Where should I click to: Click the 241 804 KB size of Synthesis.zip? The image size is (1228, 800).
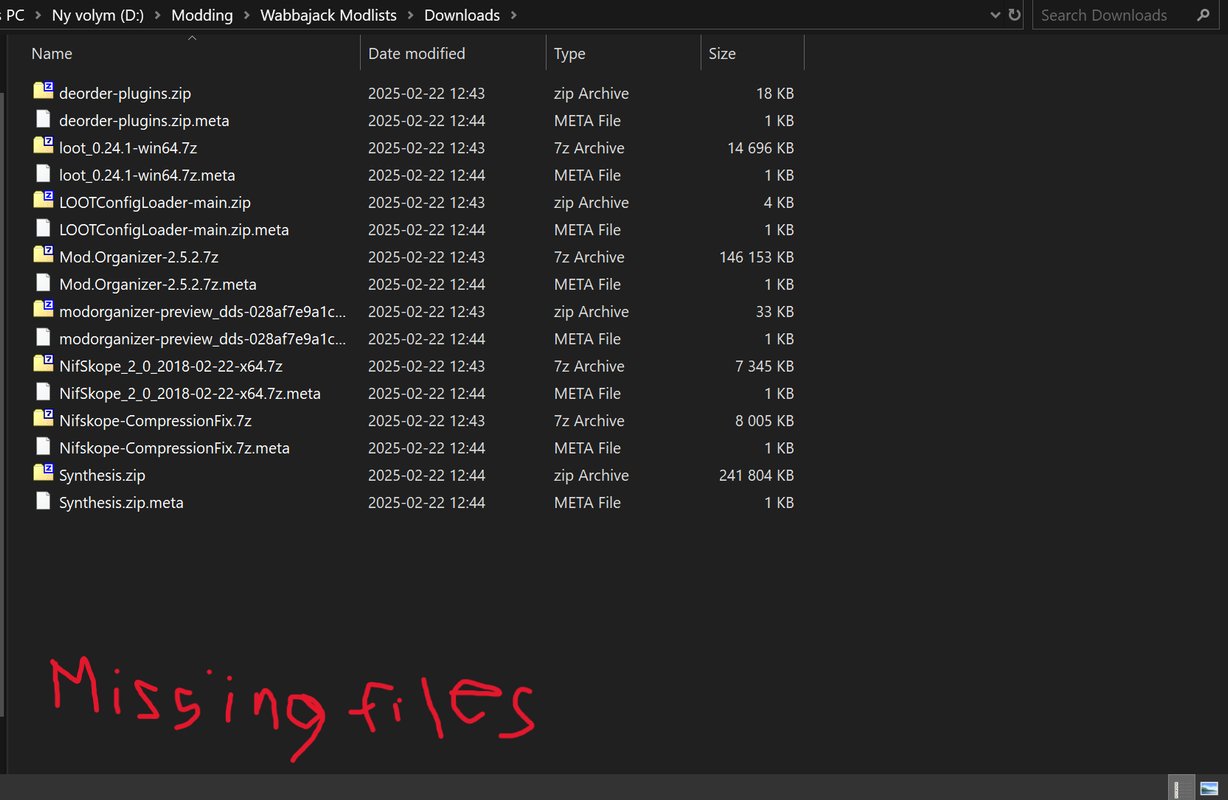coord(756,475)
